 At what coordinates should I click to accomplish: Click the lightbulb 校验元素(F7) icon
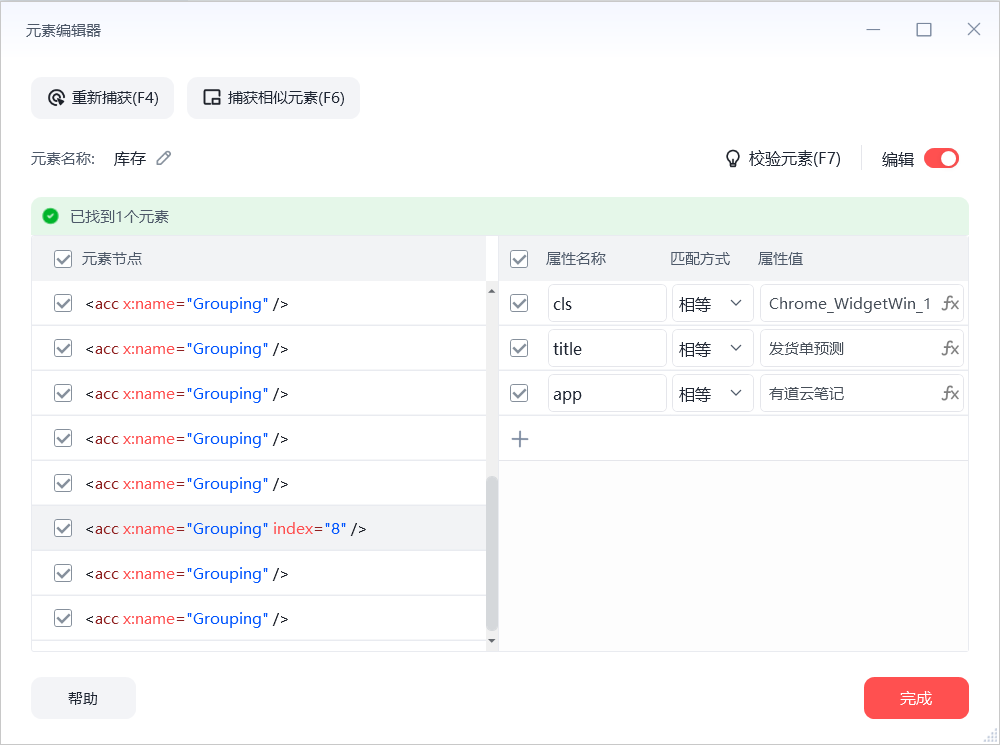tap(732, 158)
